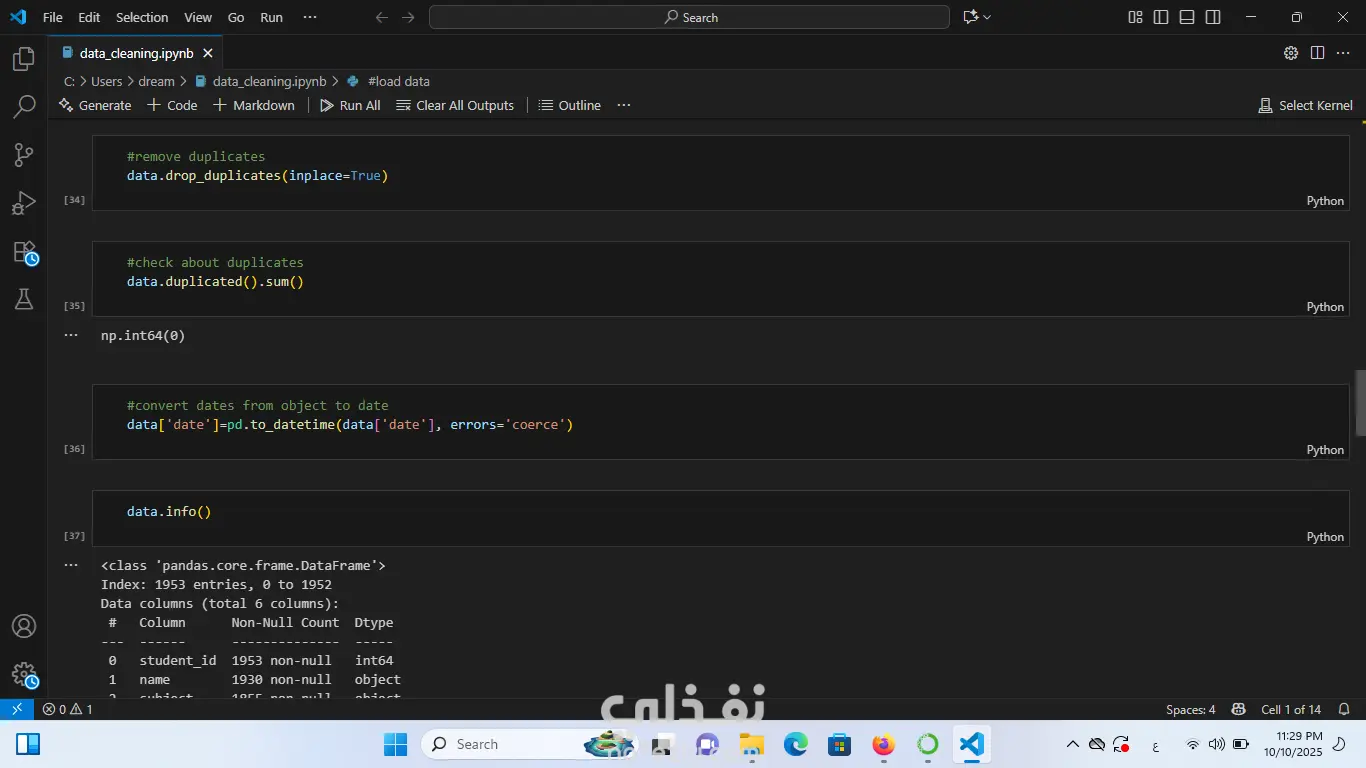Click the Generate button in the notebook toolbar
This screenshot has width=1366, height=768.
[95, 105]
